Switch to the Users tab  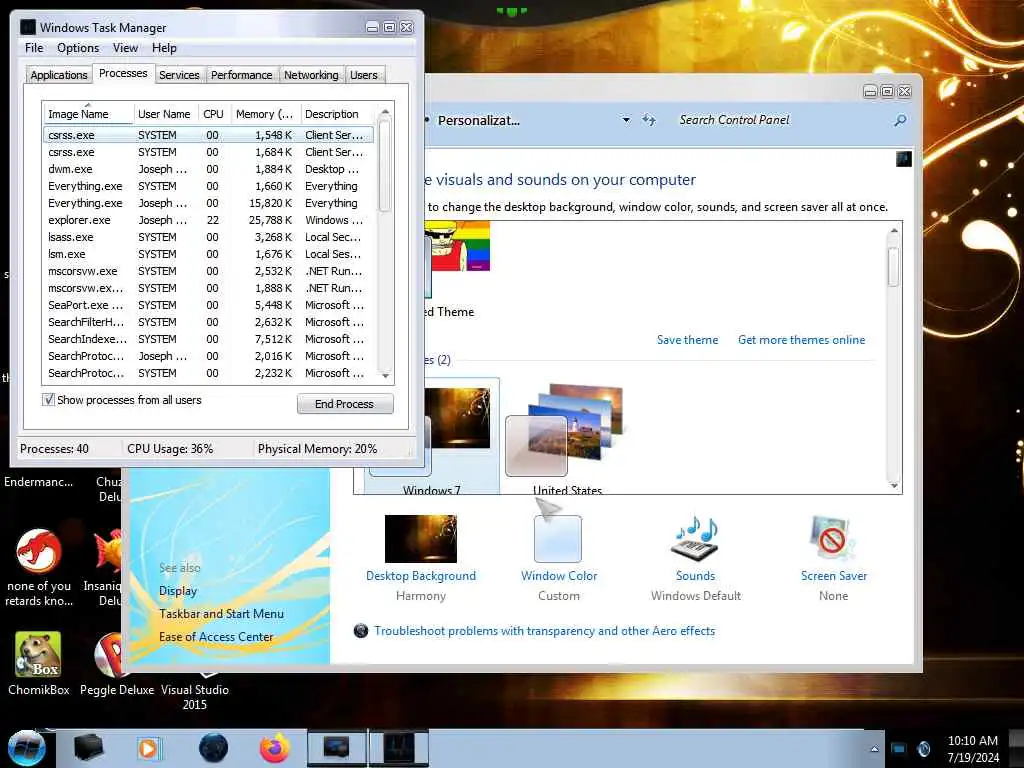(x=363, y=75)
